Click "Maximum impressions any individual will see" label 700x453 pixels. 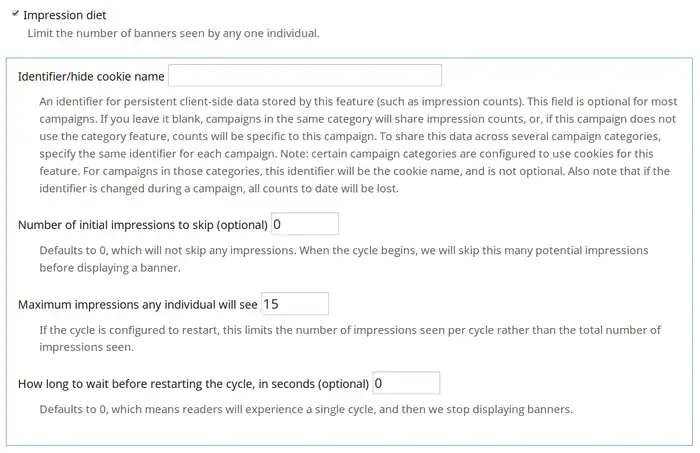pos(138,304)
